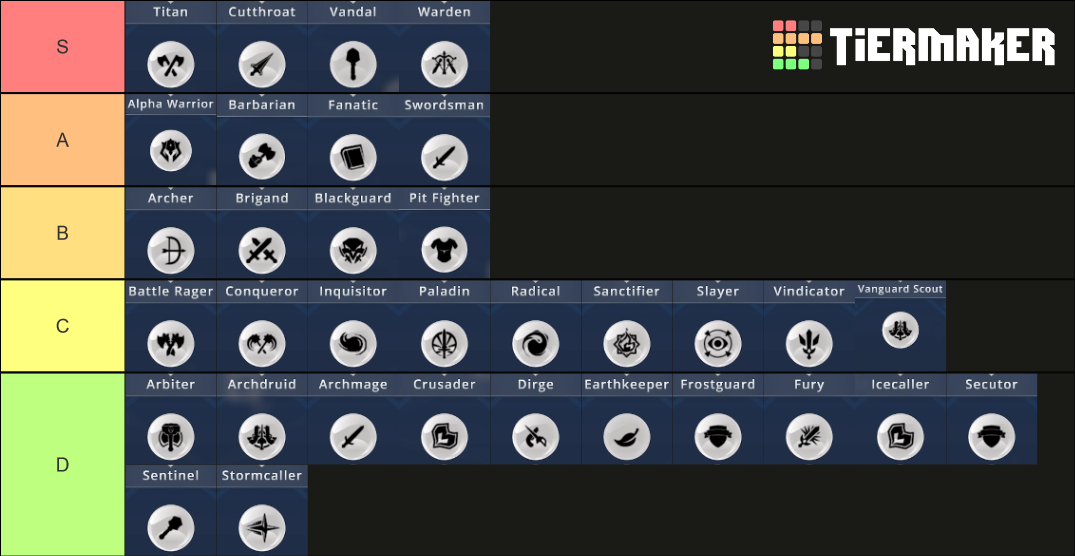The image size is (1075, 556).
Task: Click the Fanatic book icon
Action: 353,158
